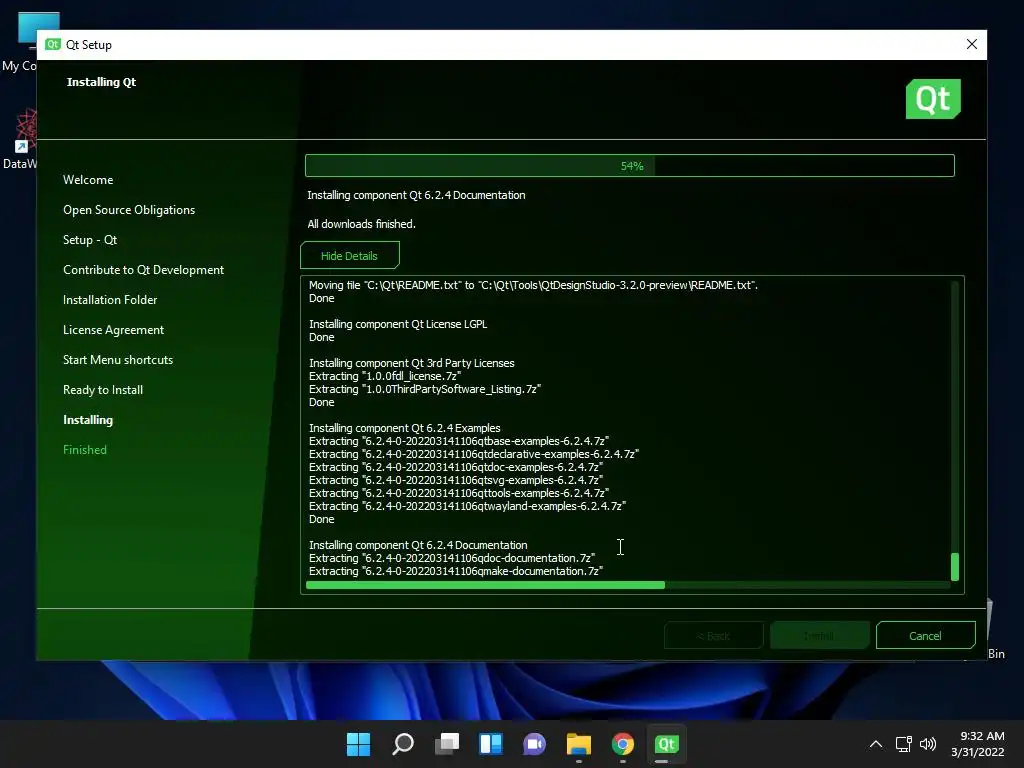The width and height of the screenshot is (1024, 768).
Task: Open Windows Start menu
Action: click(x=358, y=744)
